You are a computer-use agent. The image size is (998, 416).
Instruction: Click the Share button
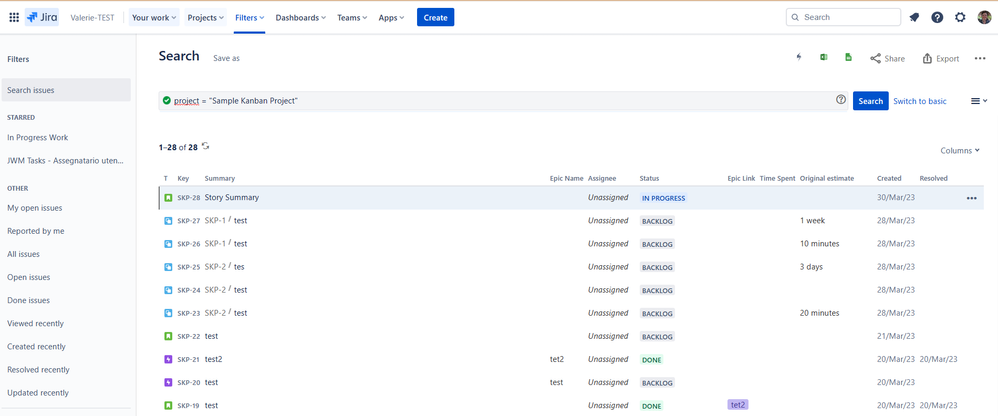click(887, 59)
